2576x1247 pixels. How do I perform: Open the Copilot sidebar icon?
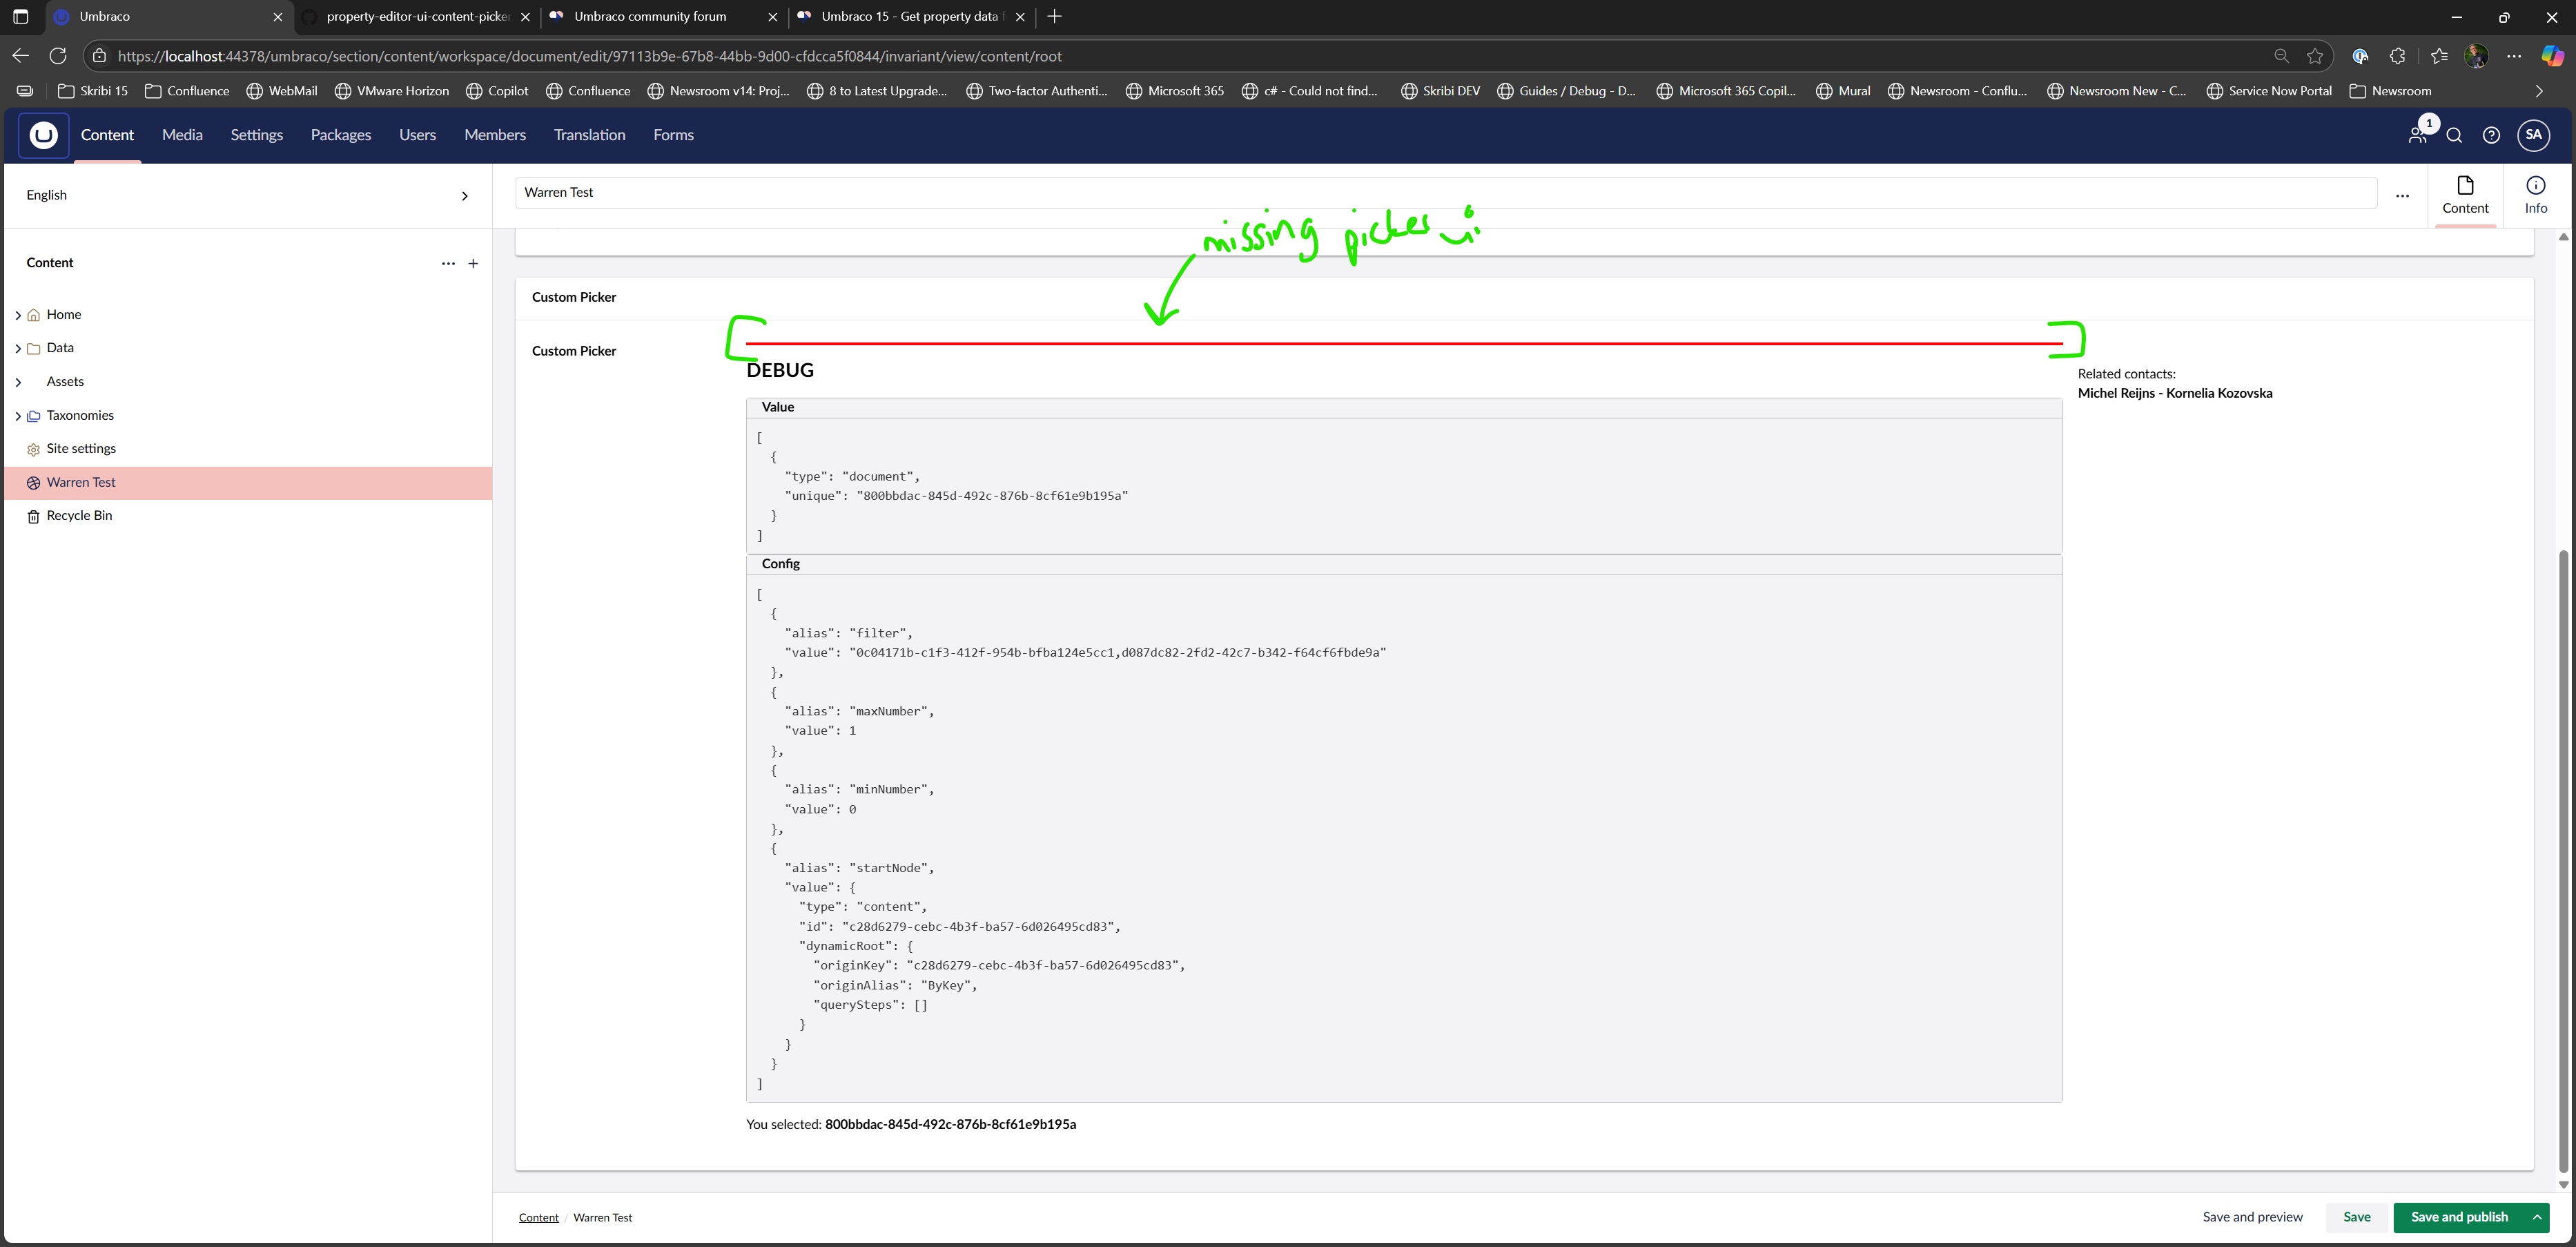pyautogui.click(x=2552, y=56)
